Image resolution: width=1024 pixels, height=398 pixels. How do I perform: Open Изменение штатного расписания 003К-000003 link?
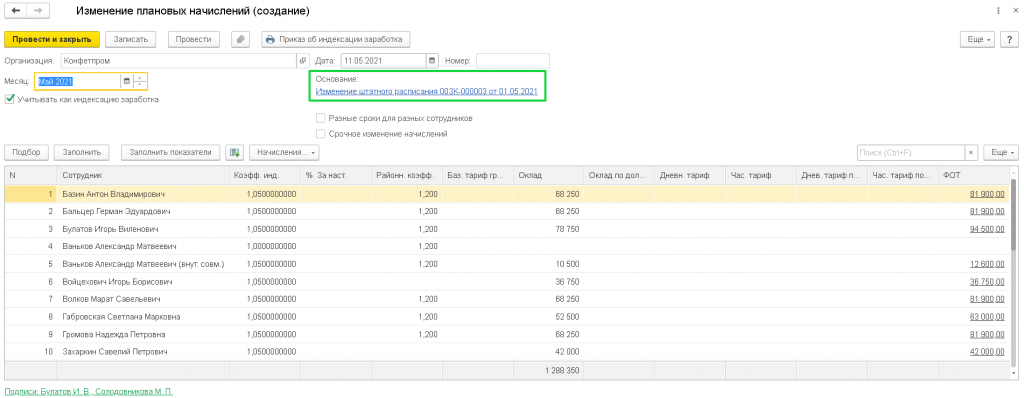click(426, 91)
